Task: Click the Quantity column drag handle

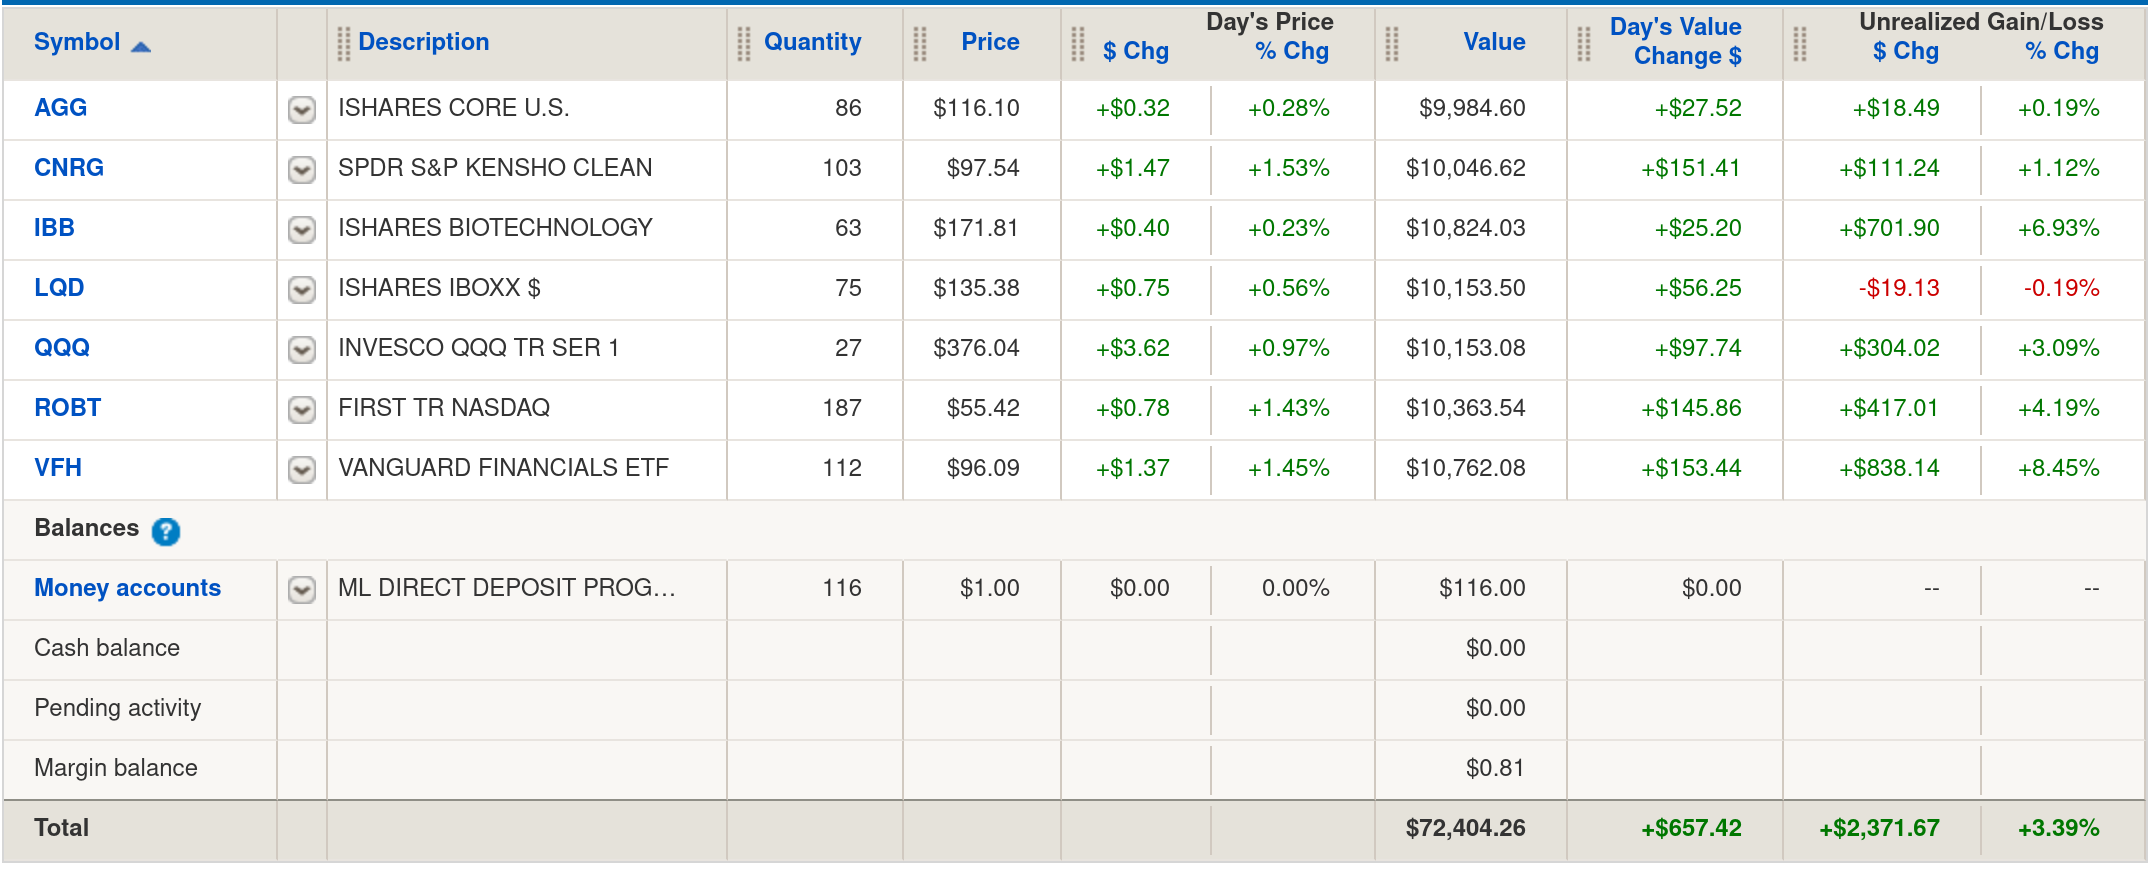Action: 744,43
